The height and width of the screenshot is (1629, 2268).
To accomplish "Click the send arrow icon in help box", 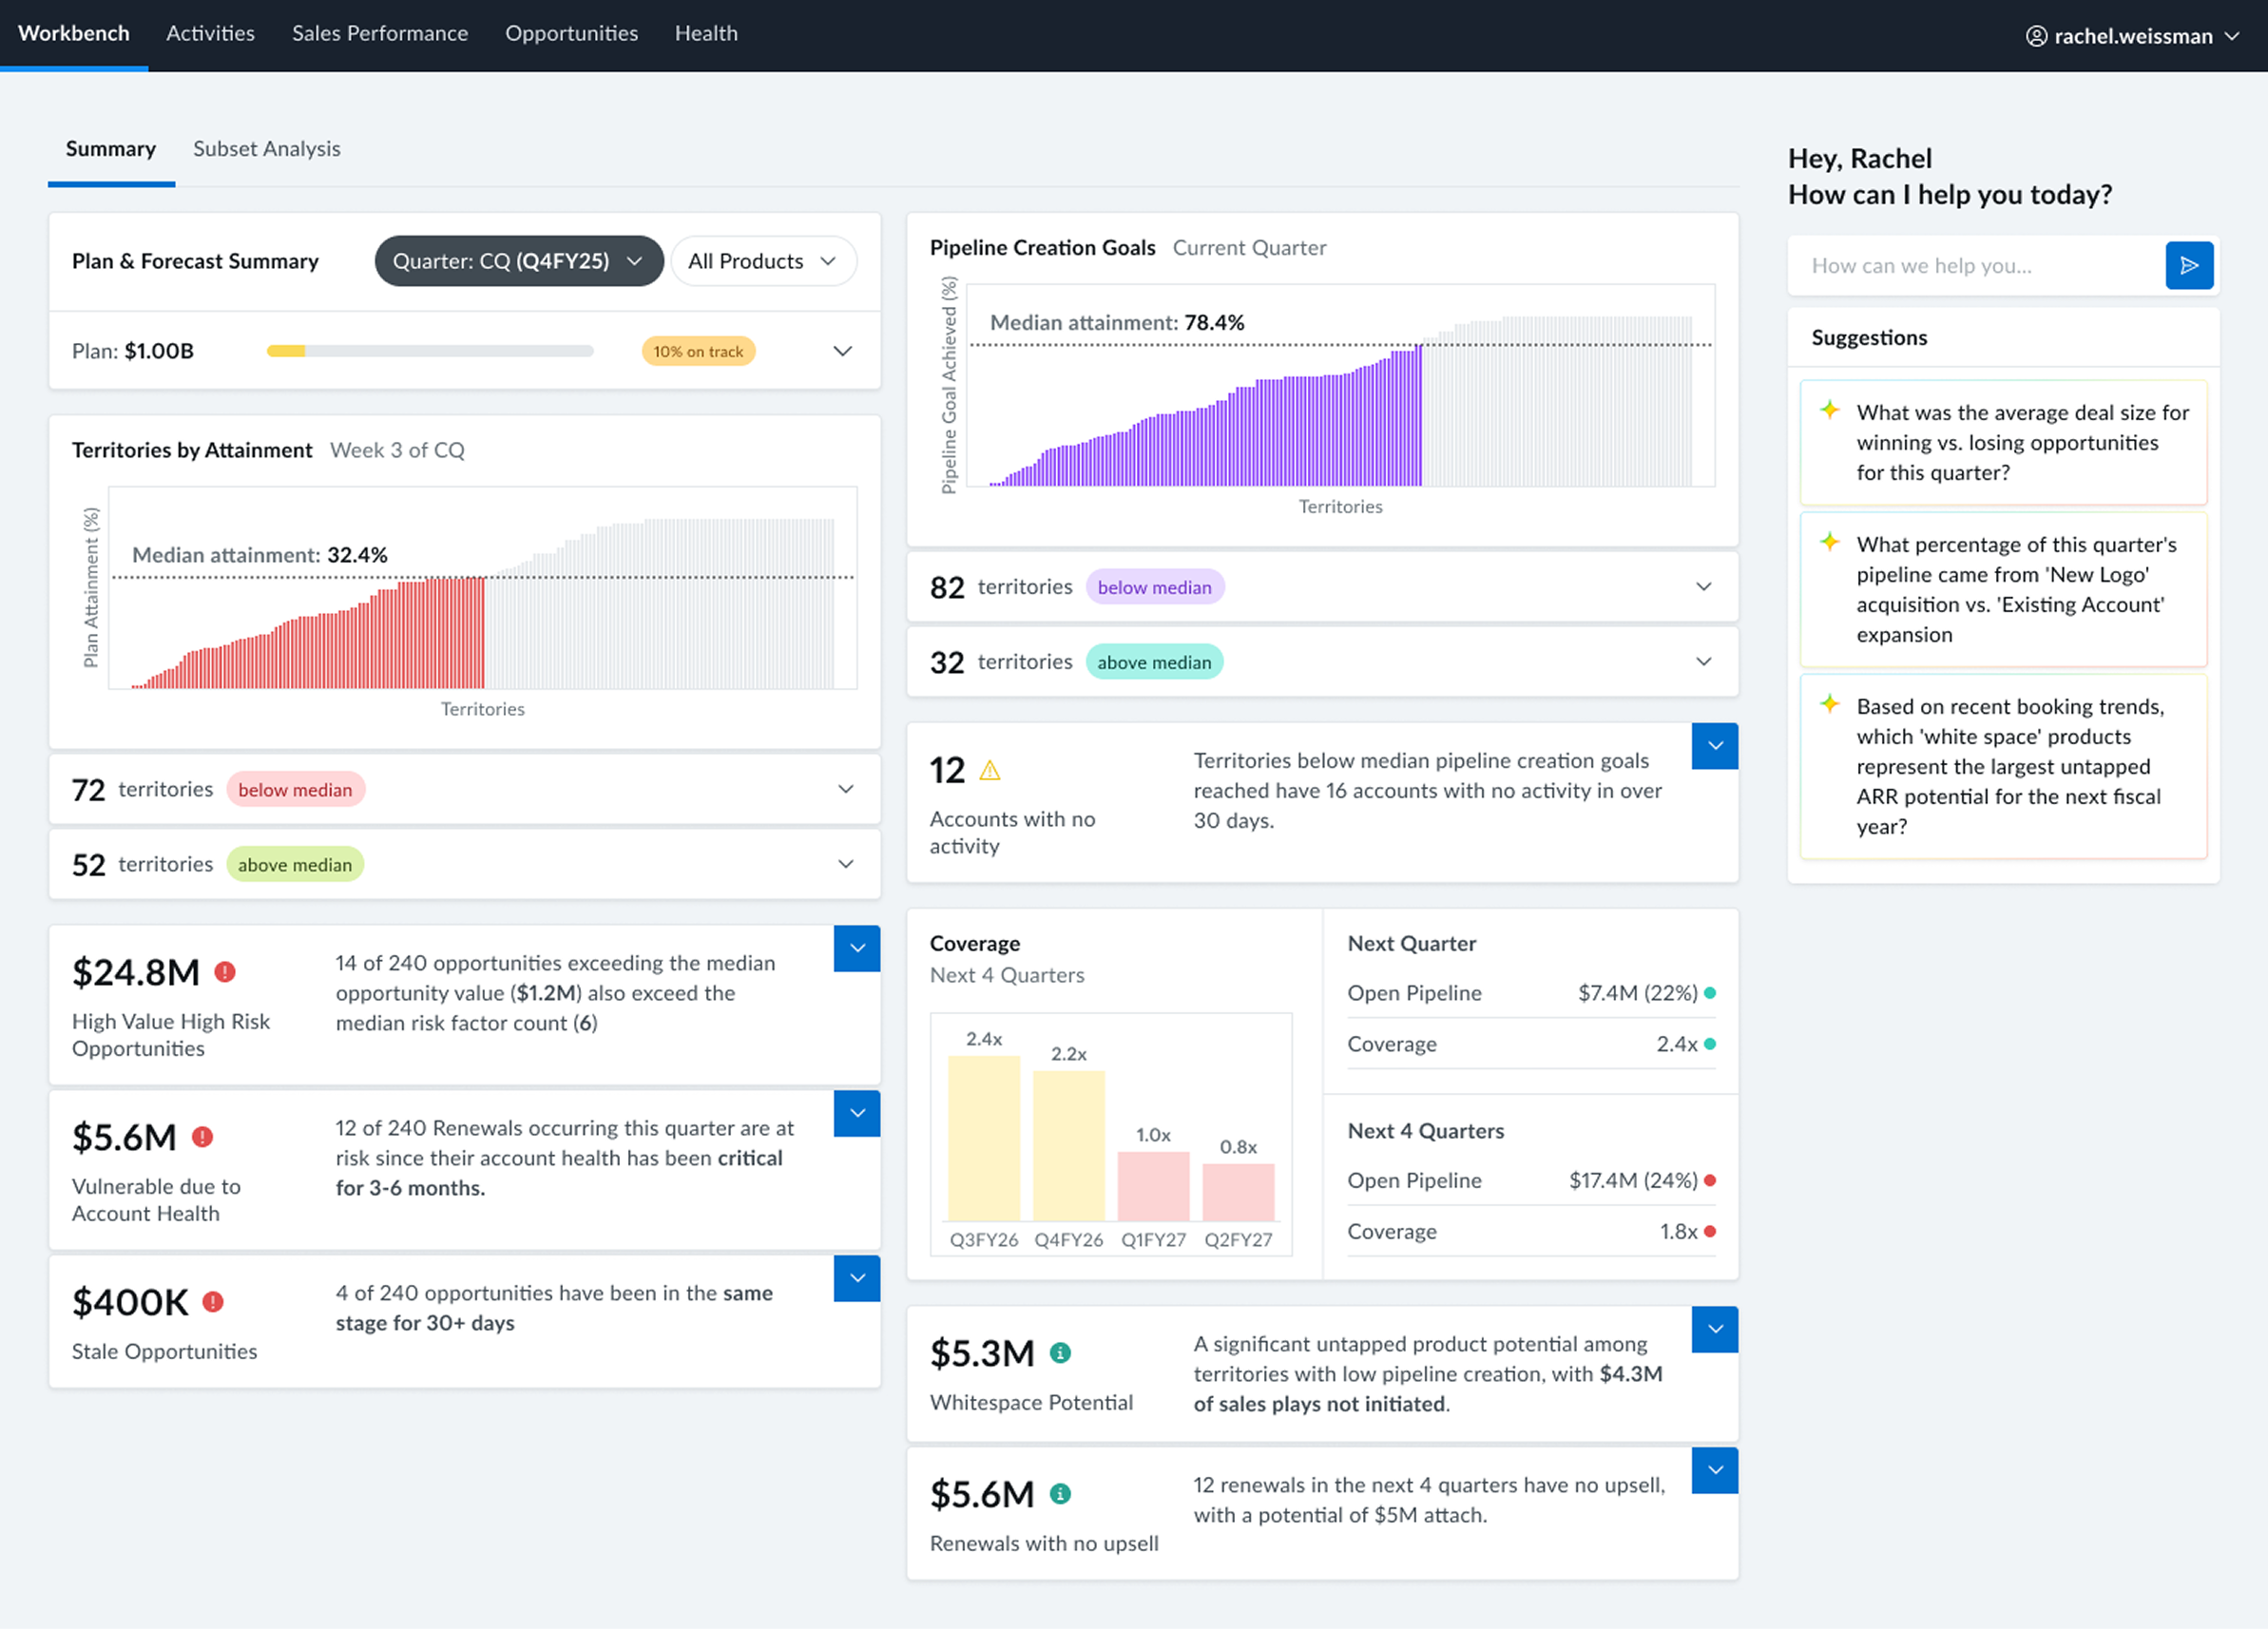I will (x=2188, y=266).
